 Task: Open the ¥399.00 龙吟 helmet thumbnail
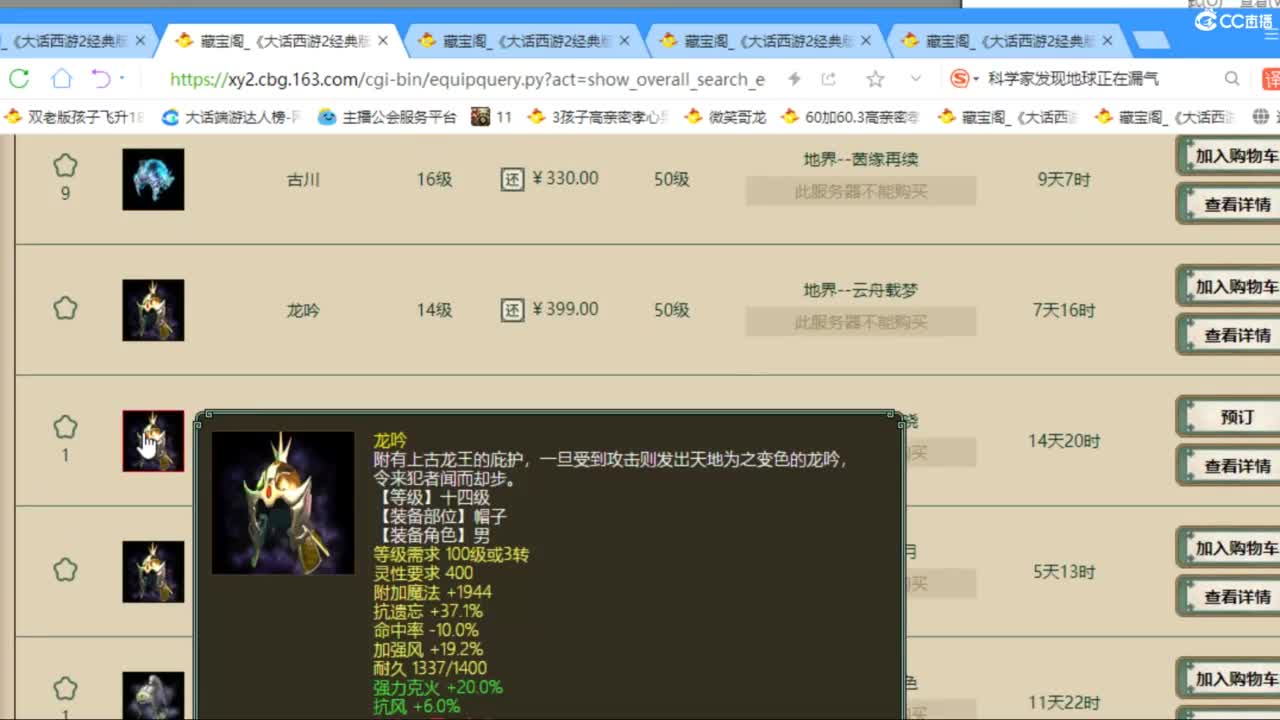pyautogui.click(x=153, y=310)
